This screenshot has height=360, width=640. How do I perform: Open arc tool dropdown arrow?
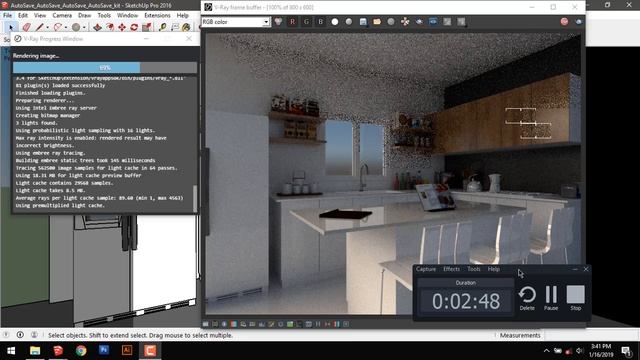(x=66, y=28)
